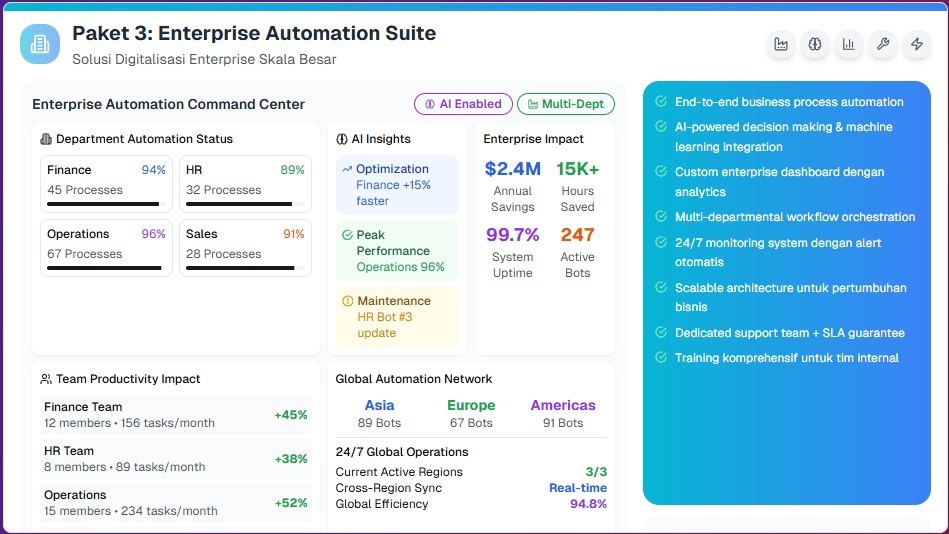This screenshot has width=949, height=534.
Task: Click the brain AI icon button in header
Action: coord(815,45)
